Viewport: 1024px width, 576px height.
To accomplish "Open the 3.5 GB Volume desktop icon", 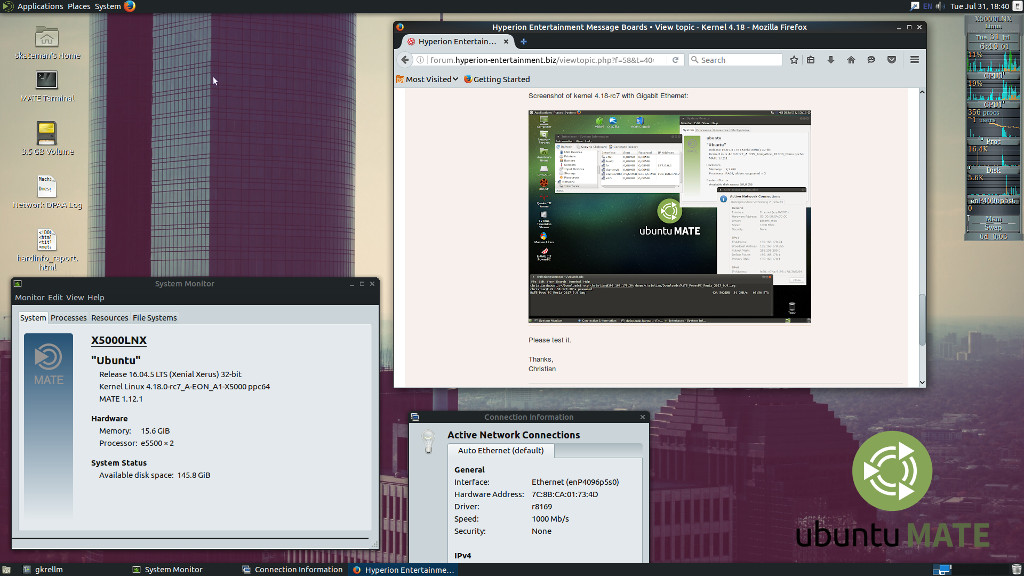I will tap(46, 133).
